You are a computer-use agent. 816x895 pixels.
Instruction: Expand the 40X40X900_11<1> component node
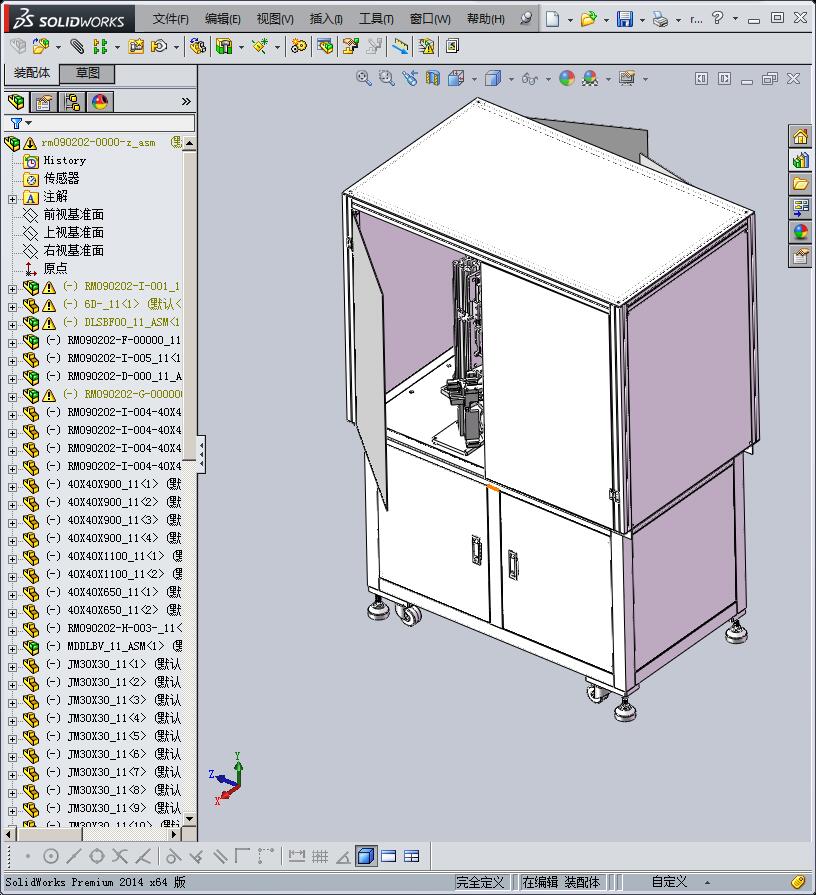(x=12, y=487)
